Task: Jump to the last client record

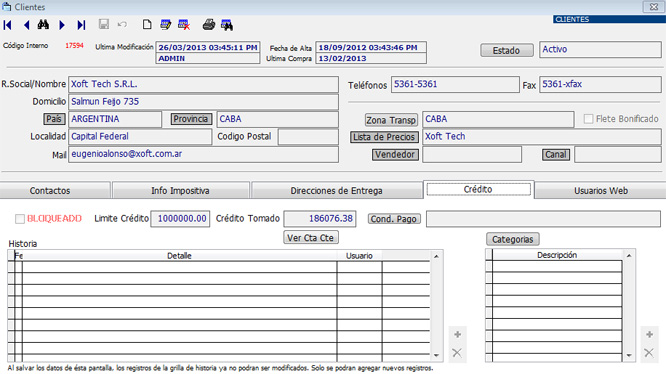Action: 81,25
